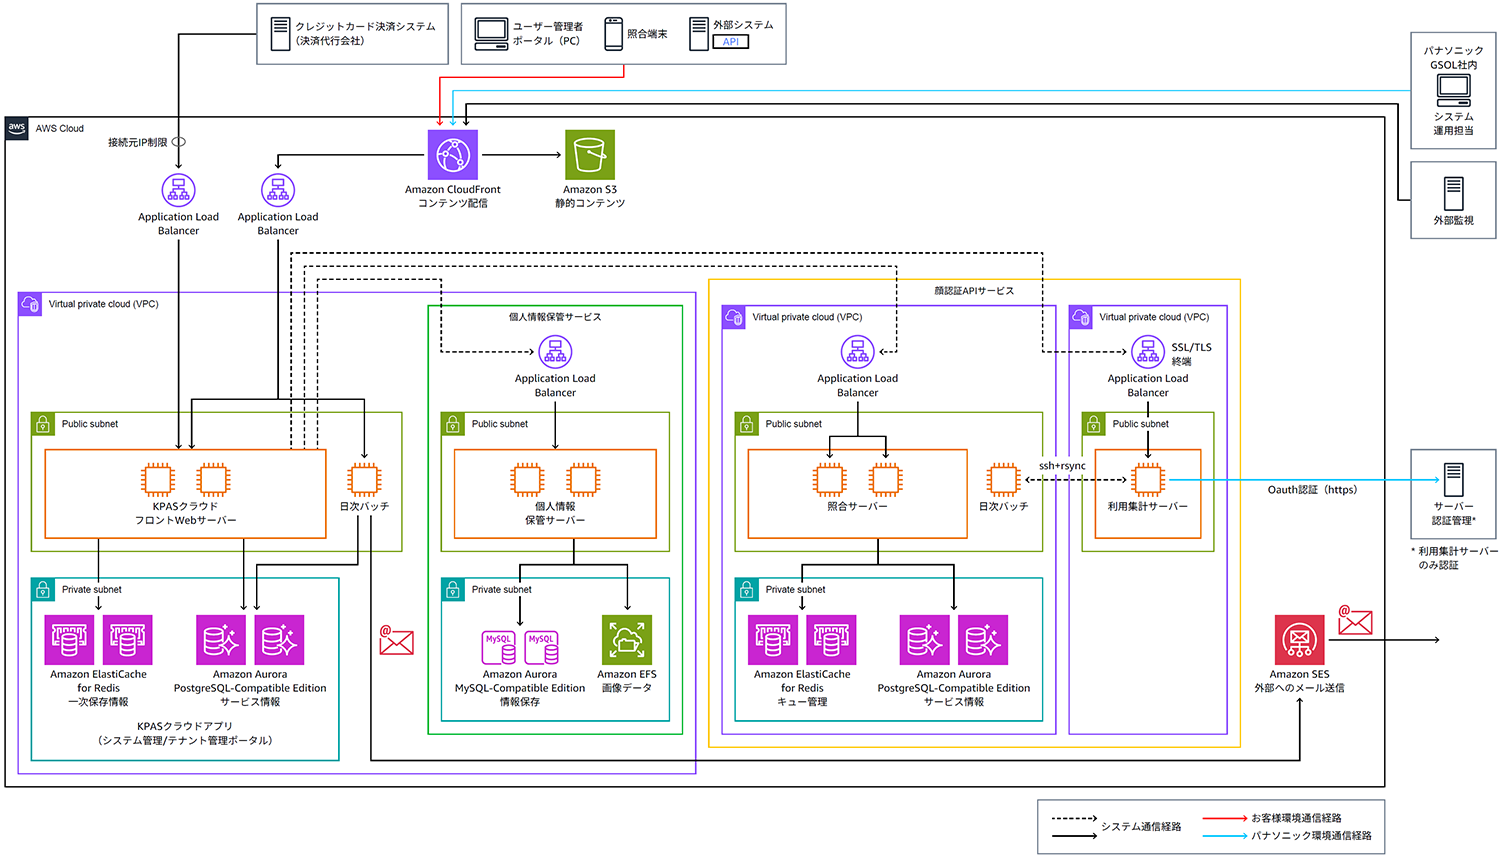Image resolution: width=1500 pixels, height=856 pixels.
Task: Click the 顔認証APIサービス title text
Action: click(x=974, y=291)
